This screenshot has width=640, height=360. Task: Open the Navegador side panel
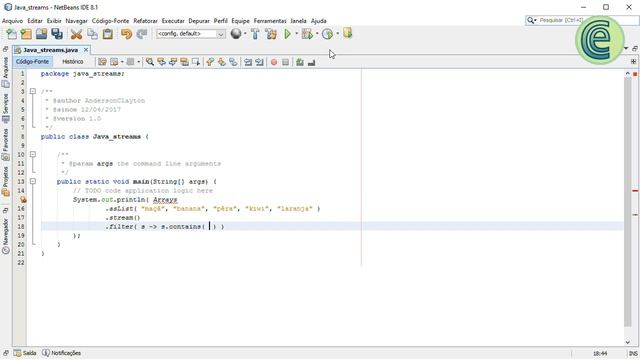click(x=6, y=236)
